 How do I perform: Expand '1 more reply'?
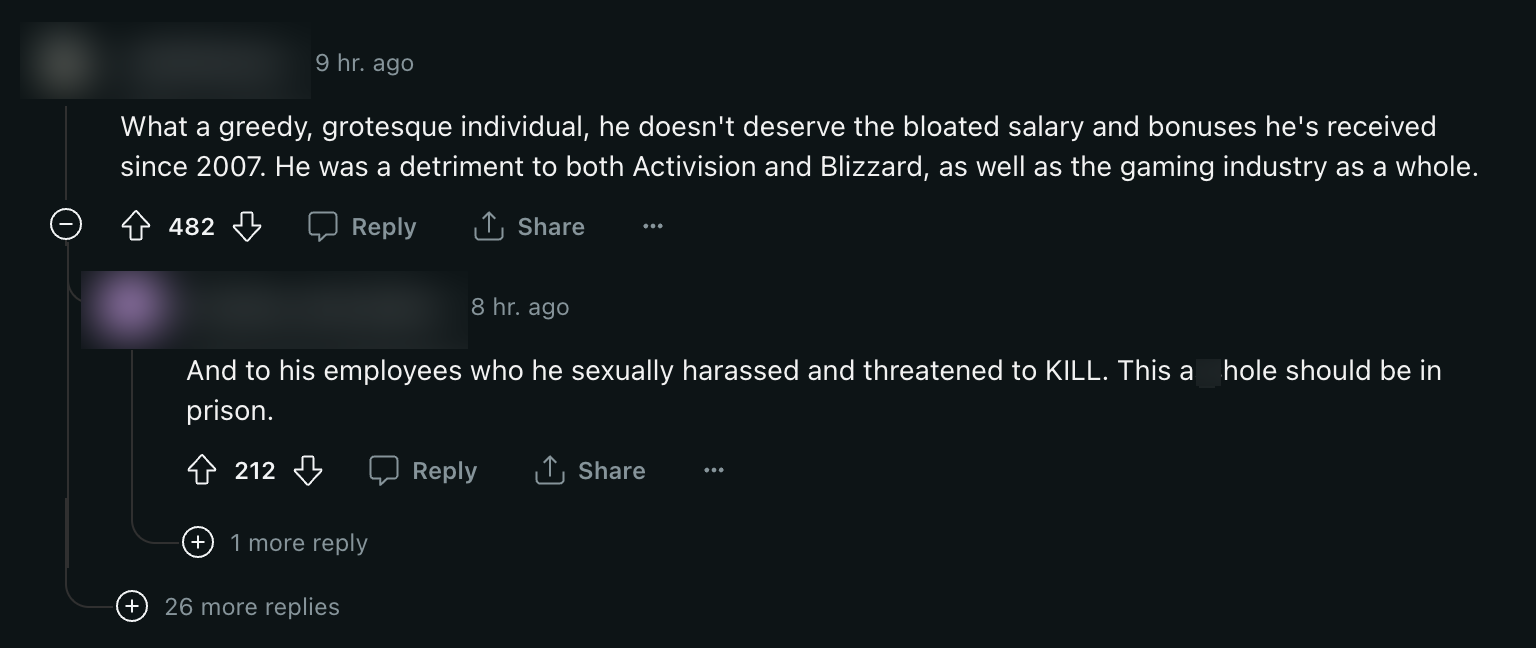(x=198, y=543)
